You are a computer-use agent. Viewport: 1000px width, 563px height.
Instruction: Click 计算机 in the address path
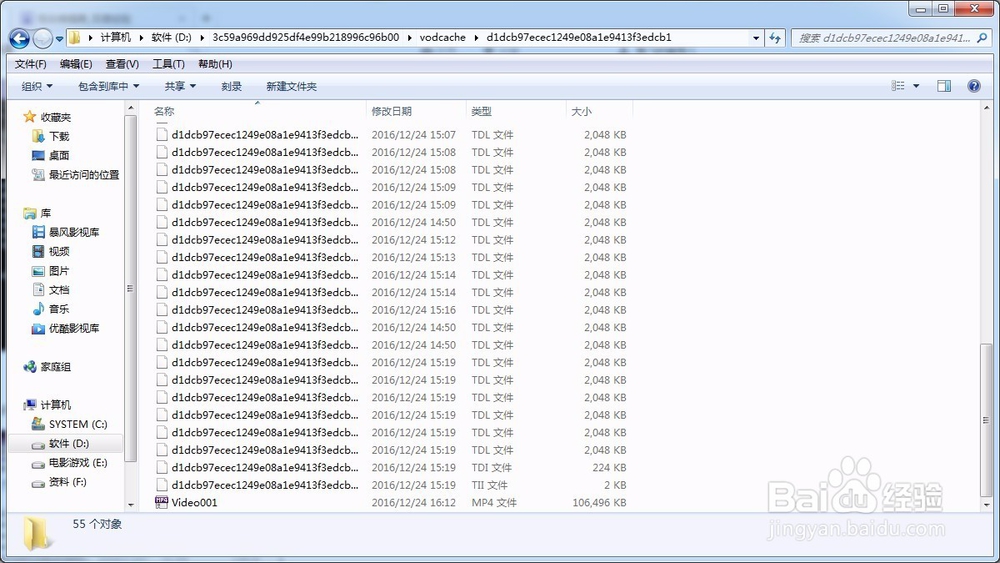tap(115, 38)
